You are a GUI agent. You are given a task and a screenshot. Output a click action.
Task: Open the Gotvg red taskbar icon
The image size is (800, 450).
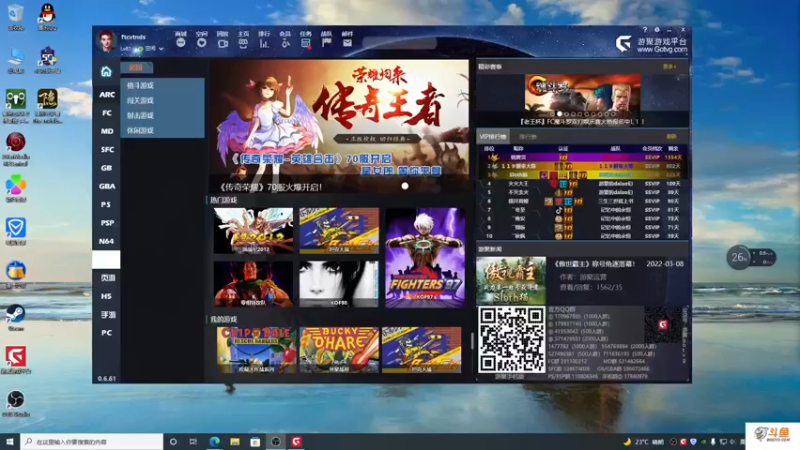[x=296, y=441]
